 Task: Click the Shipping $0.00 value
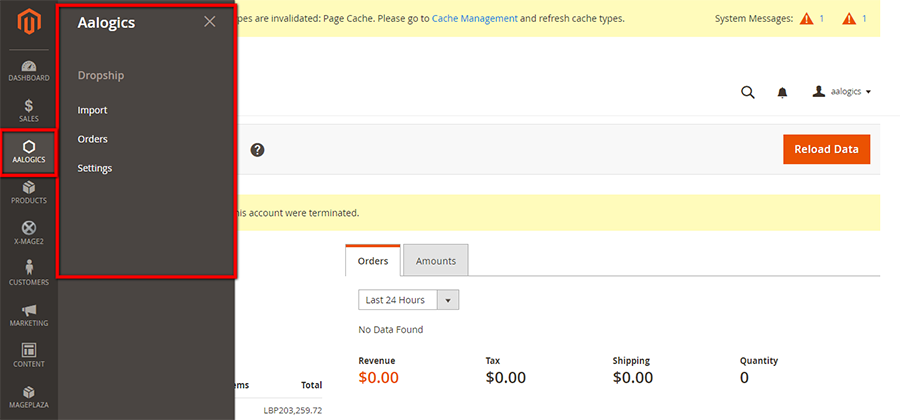point(633,378)
